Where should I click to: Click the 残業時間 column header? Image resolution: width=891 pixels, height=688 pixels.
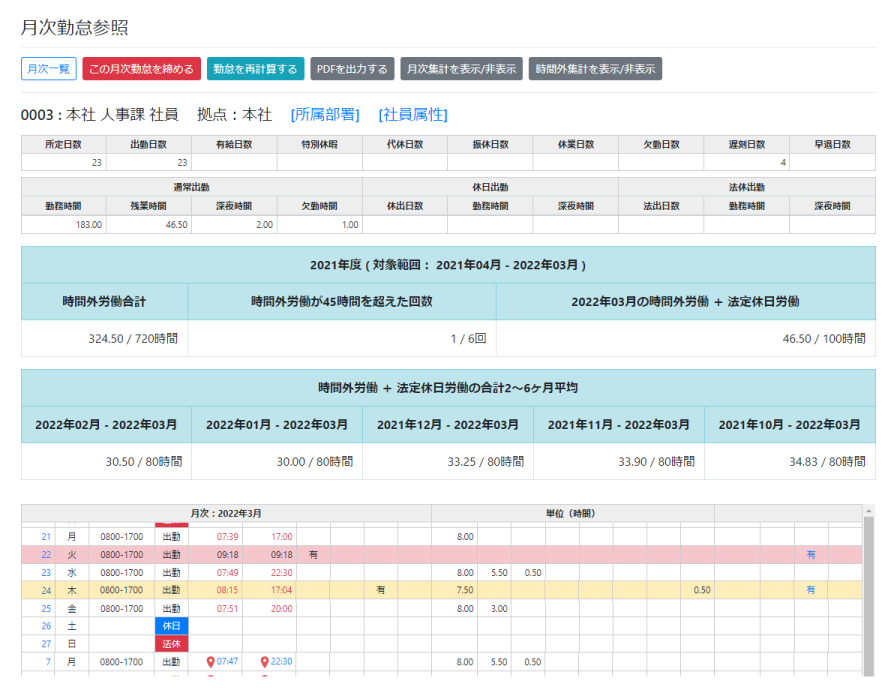(149, 206)
